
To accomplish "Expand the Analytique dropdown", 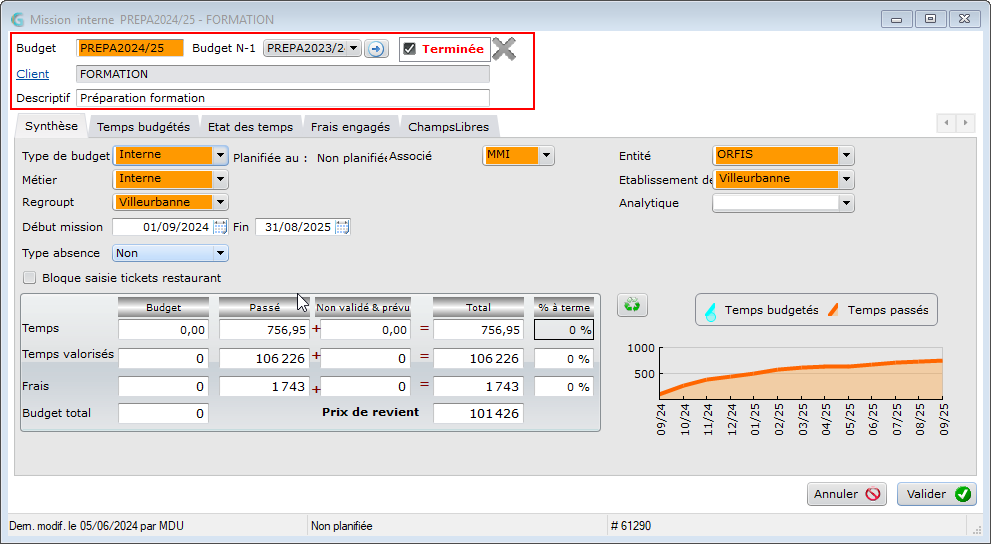I will [x=846, y=203].
